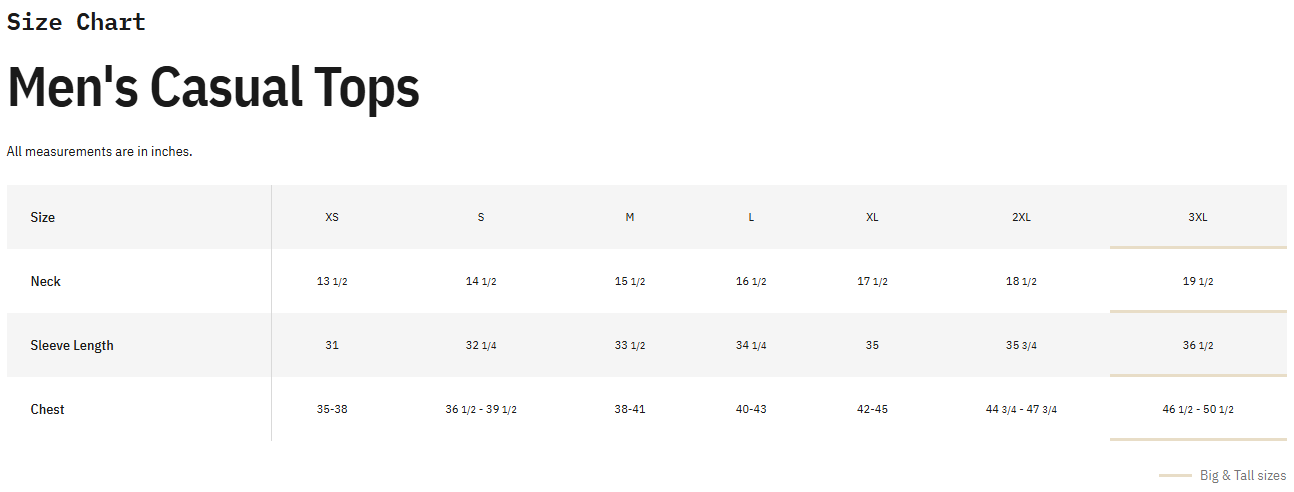The height and width of the screenshot is (492, 1294).
Task: Click the Chest row label
Action: coord(47,409)
